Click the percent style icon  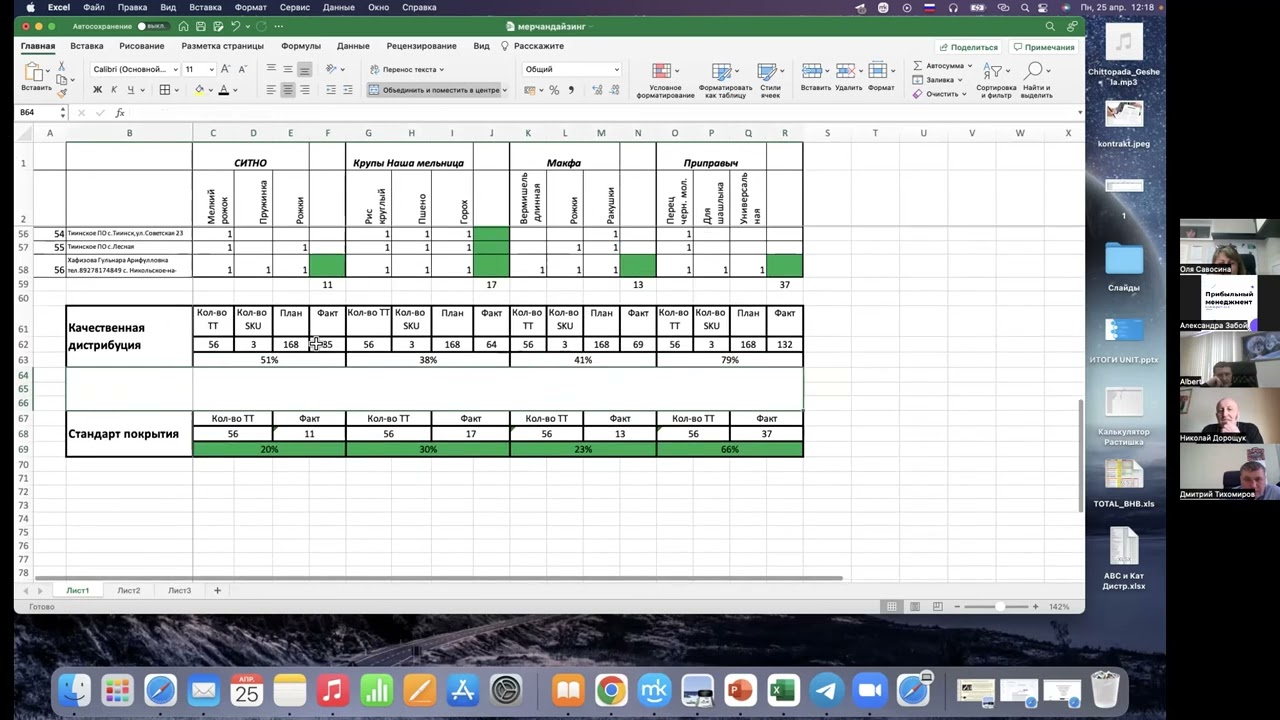(x=554, y=90)
